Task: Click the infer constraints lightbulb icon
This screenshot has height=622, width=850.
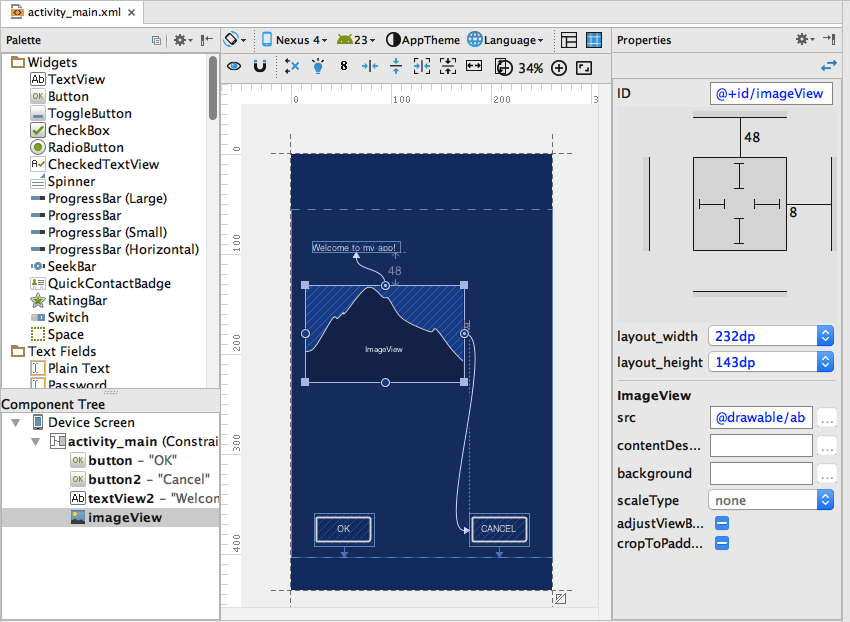Action: point(318,66)
